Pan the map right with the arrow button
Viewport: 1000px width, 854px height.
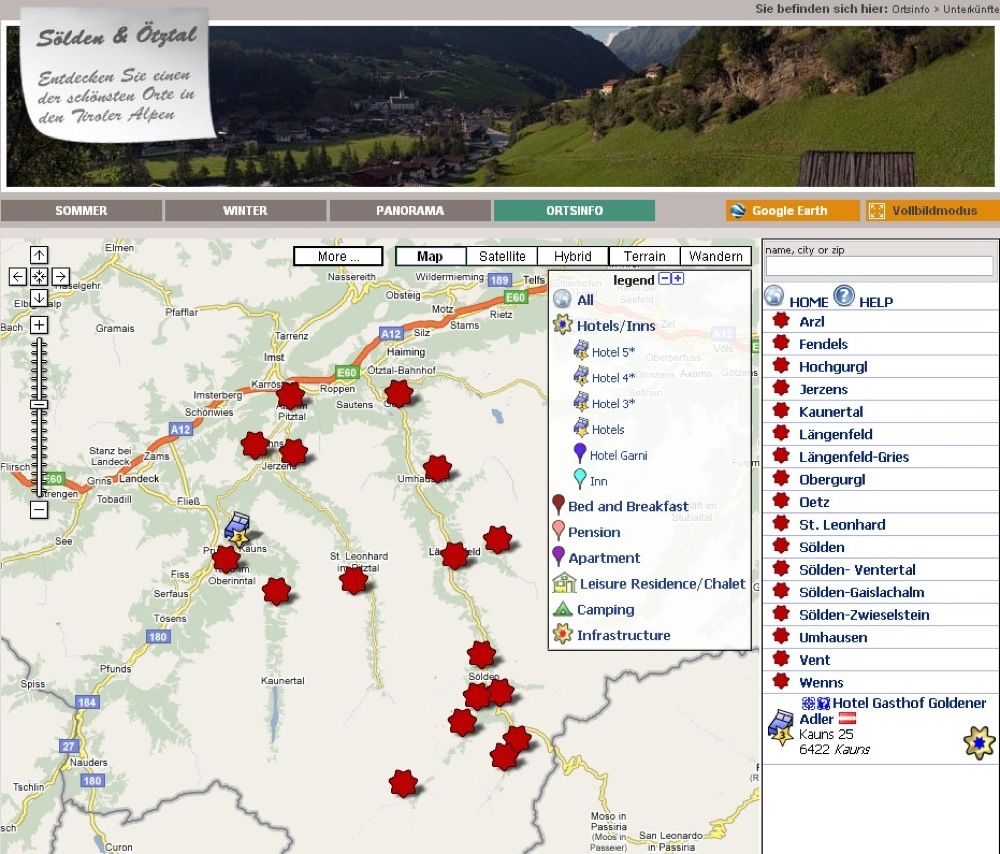point(61,276)
